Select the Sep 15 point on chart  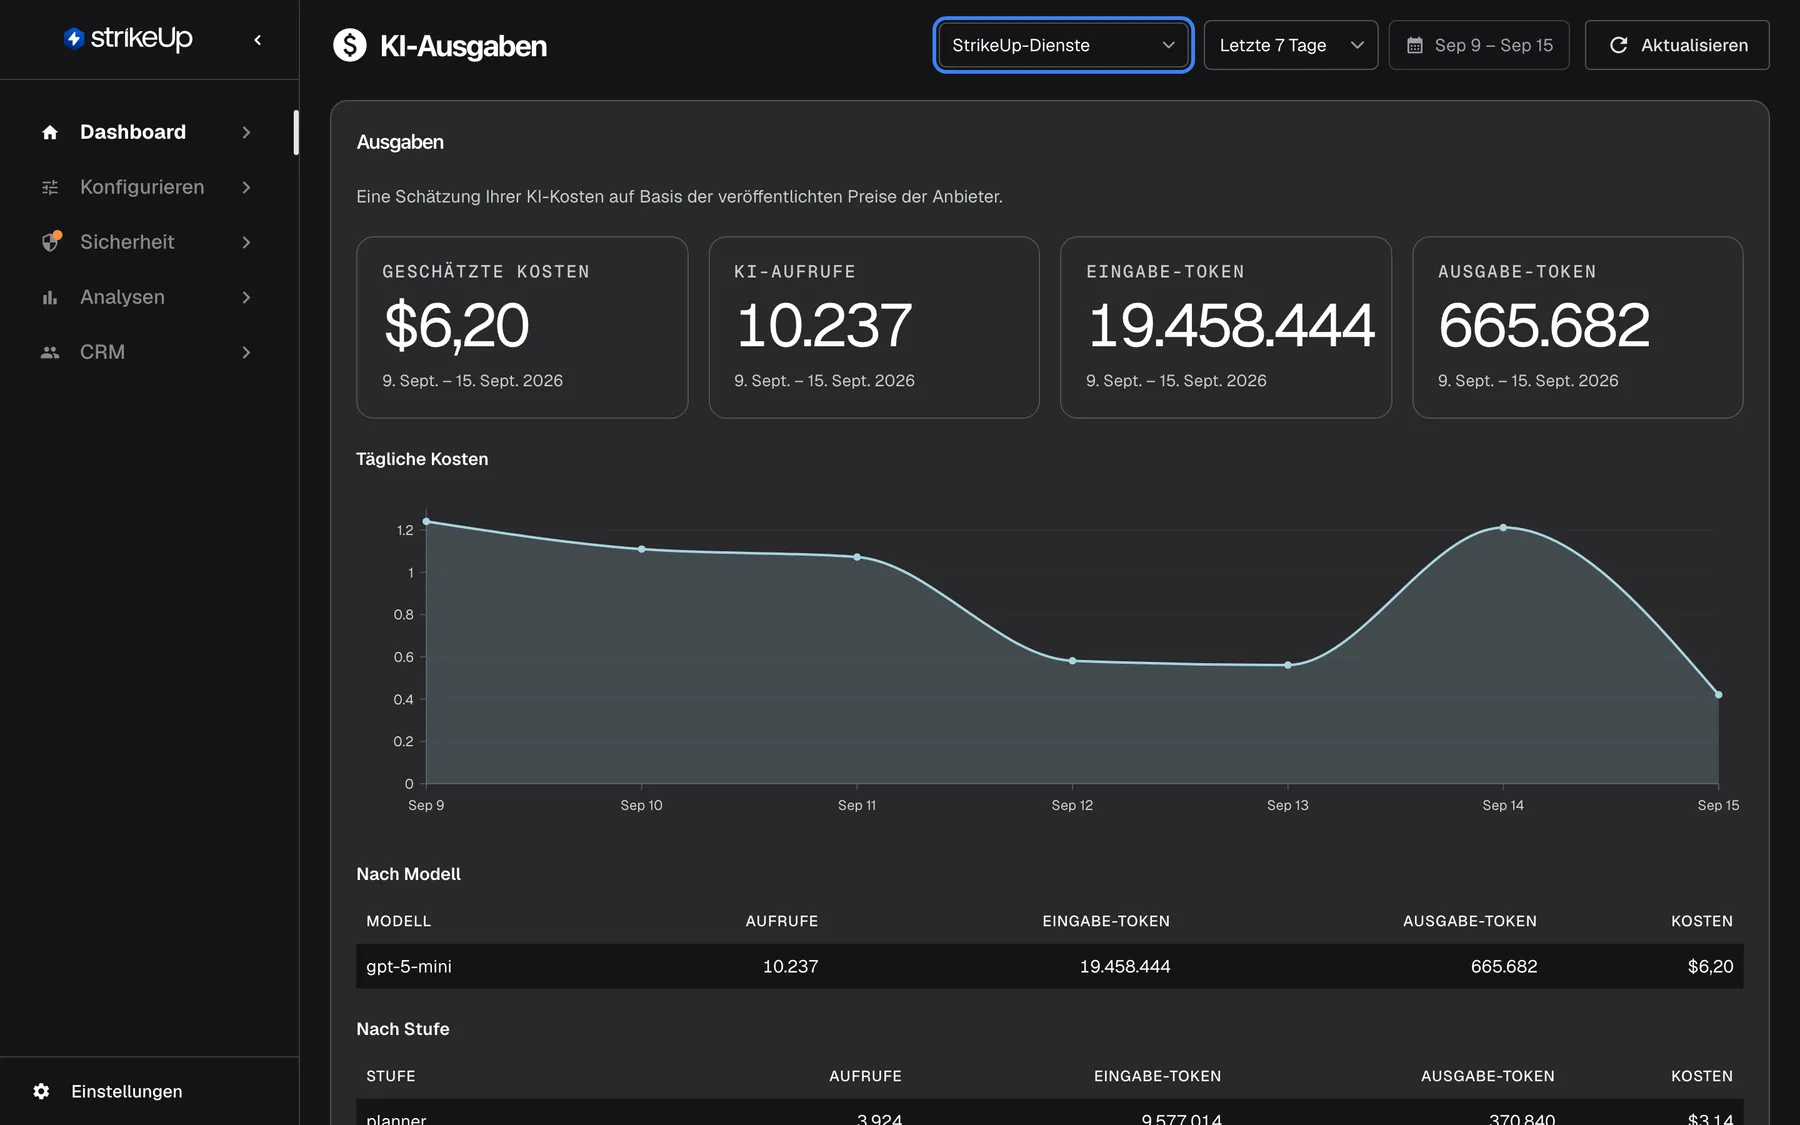1718,694
